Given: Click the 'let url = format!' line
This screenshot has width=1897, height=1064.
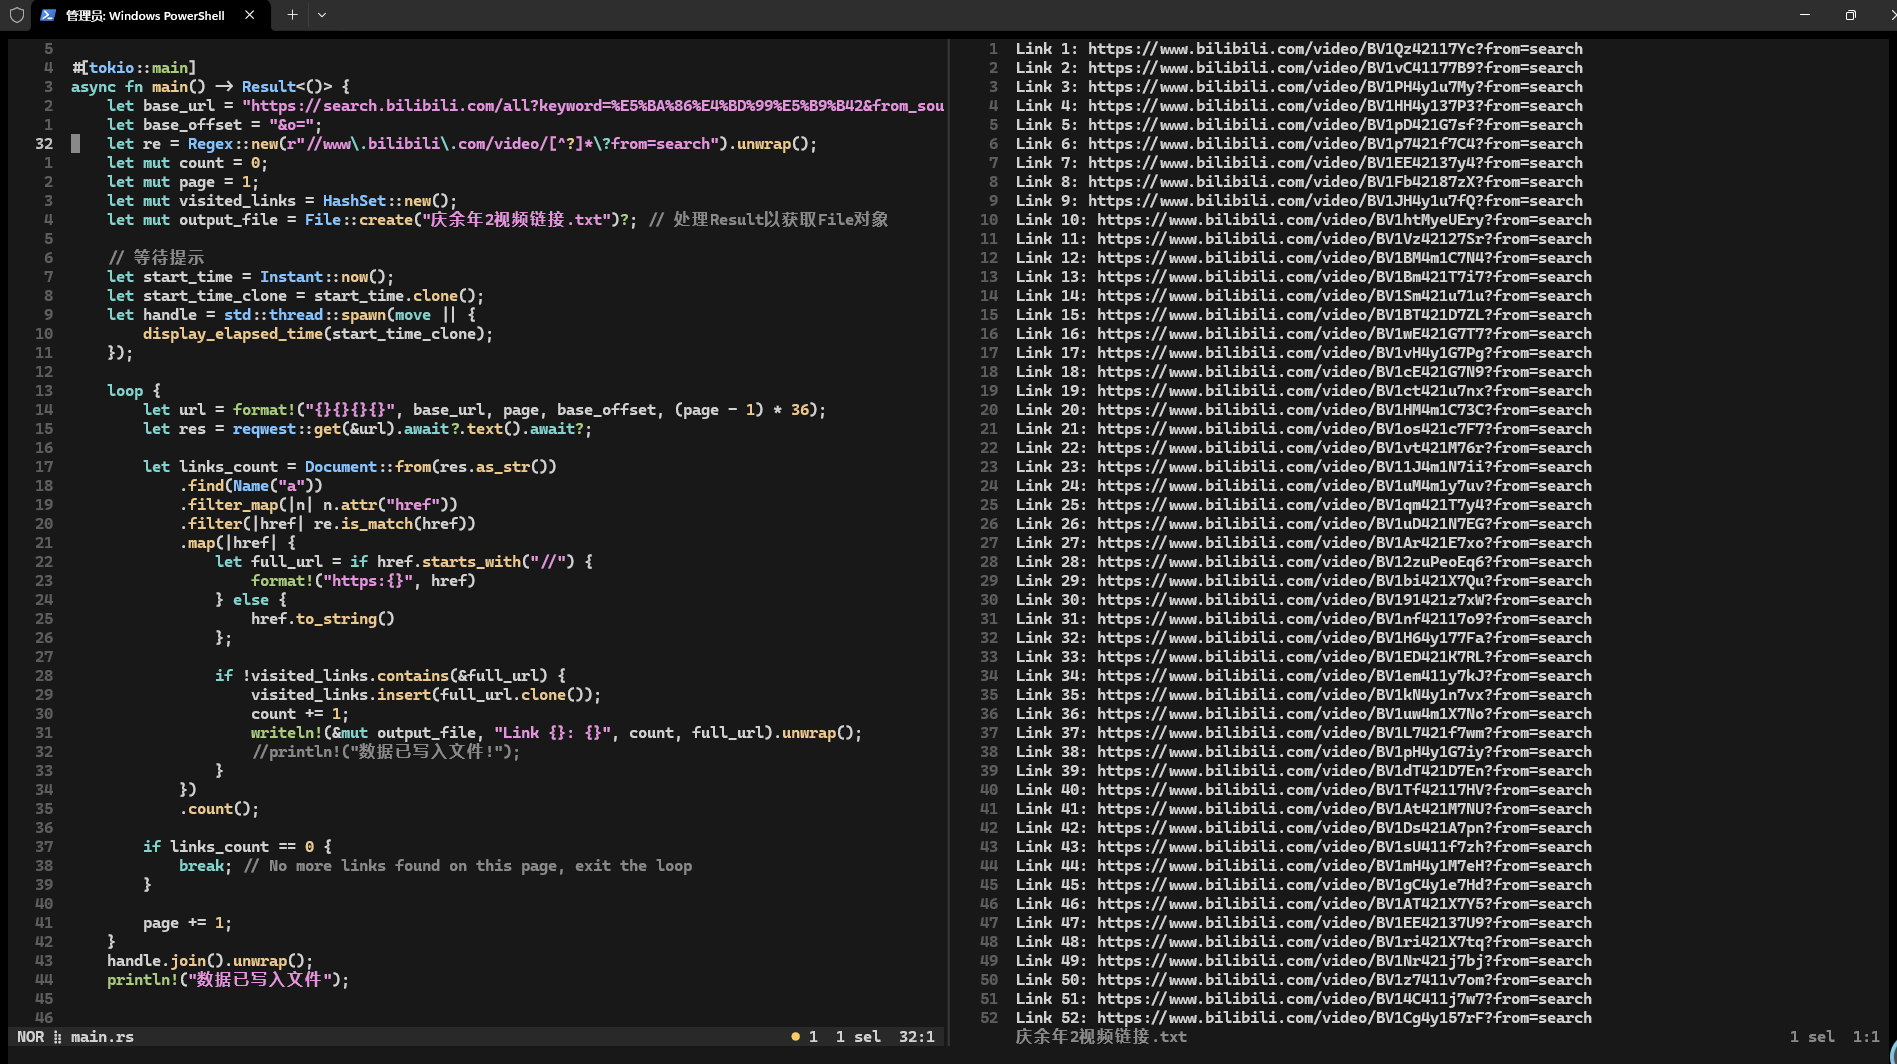Looking at the screenshot, I should point(484,410).
